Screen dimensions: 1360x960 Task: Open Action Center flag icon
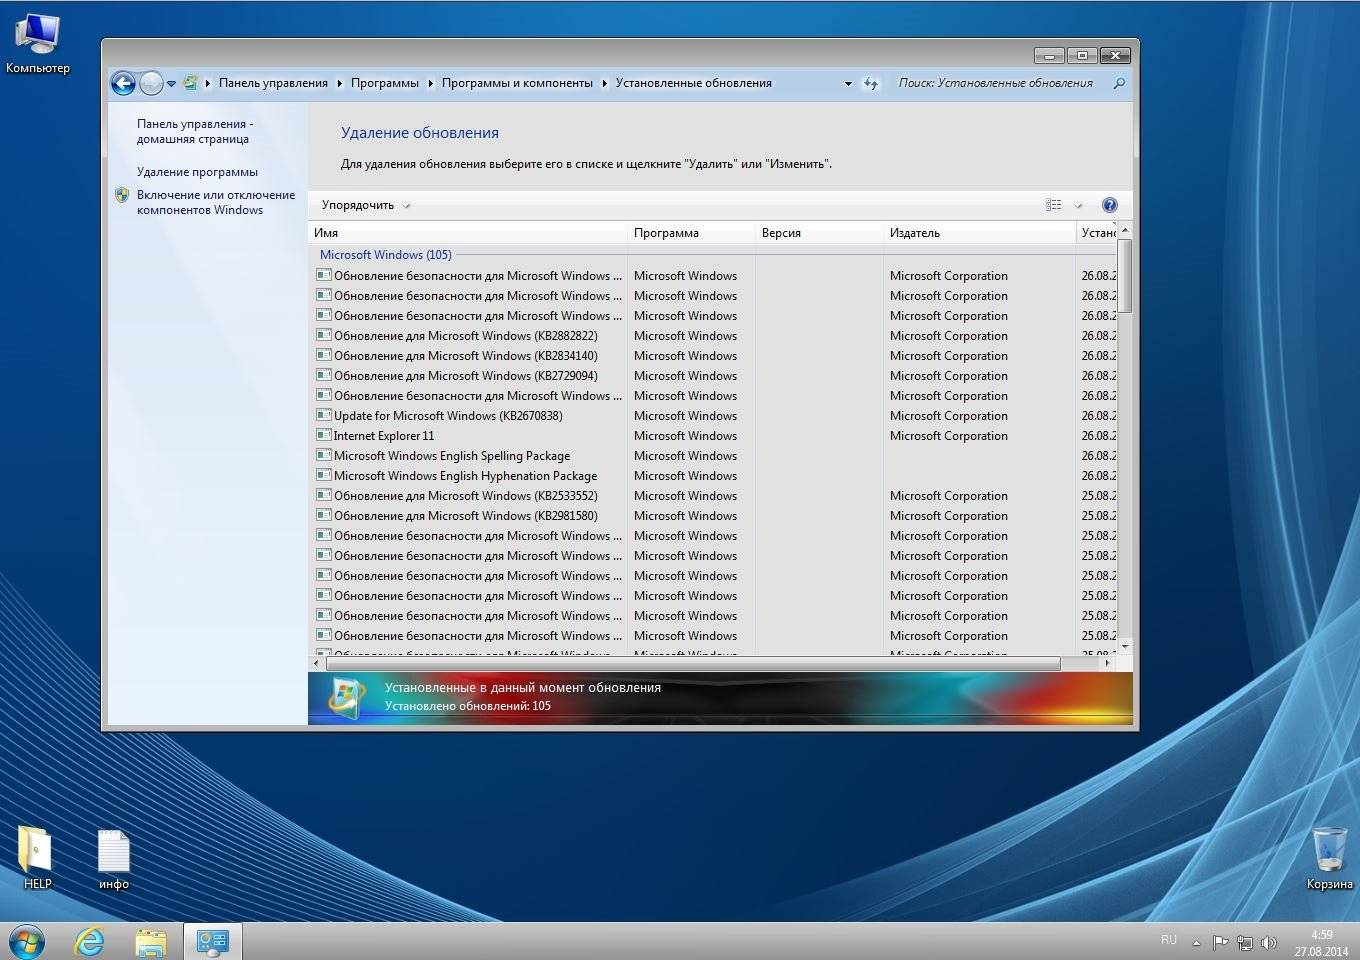point(1220,942)
